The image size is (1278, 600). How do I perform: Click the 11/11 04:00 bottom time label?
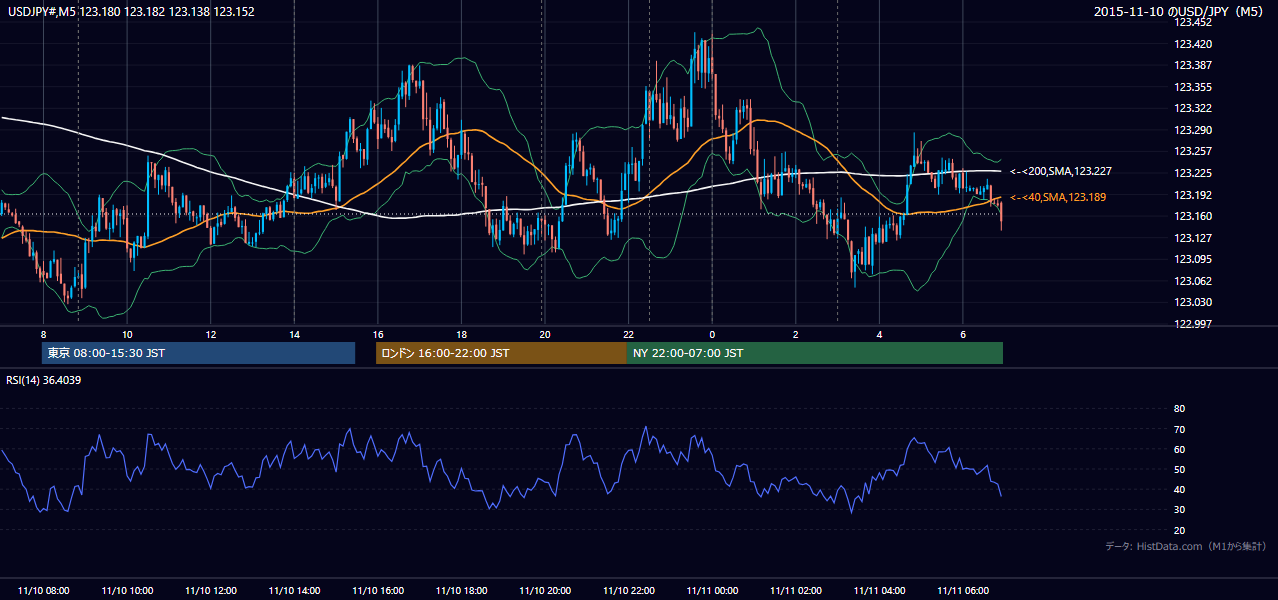879,591
